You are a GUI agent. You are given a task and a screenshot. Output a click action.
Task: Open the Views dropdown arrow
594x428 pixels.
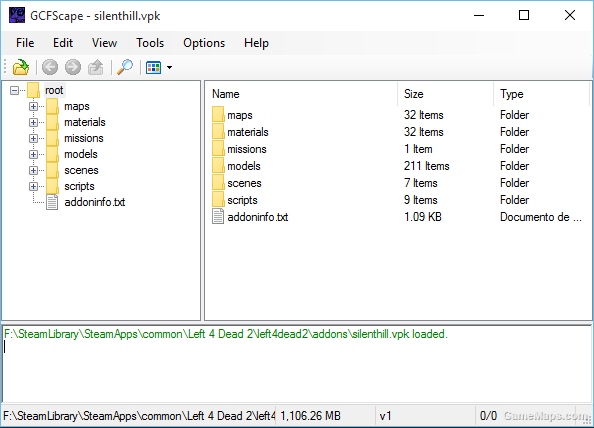click(x=169, y=68)
